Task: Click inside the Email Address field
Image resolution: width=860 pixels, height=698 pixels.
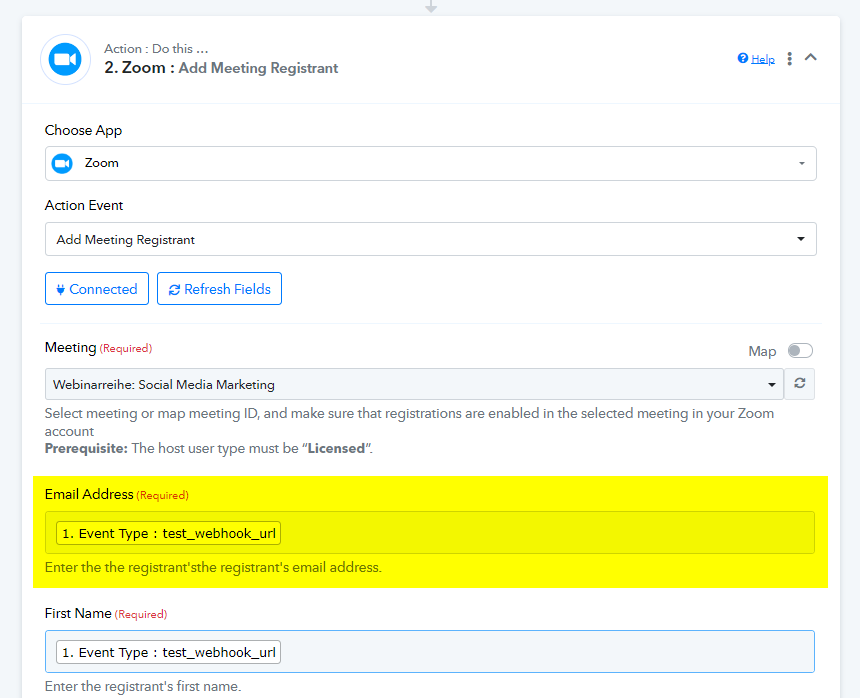Action: pos(429,532)
